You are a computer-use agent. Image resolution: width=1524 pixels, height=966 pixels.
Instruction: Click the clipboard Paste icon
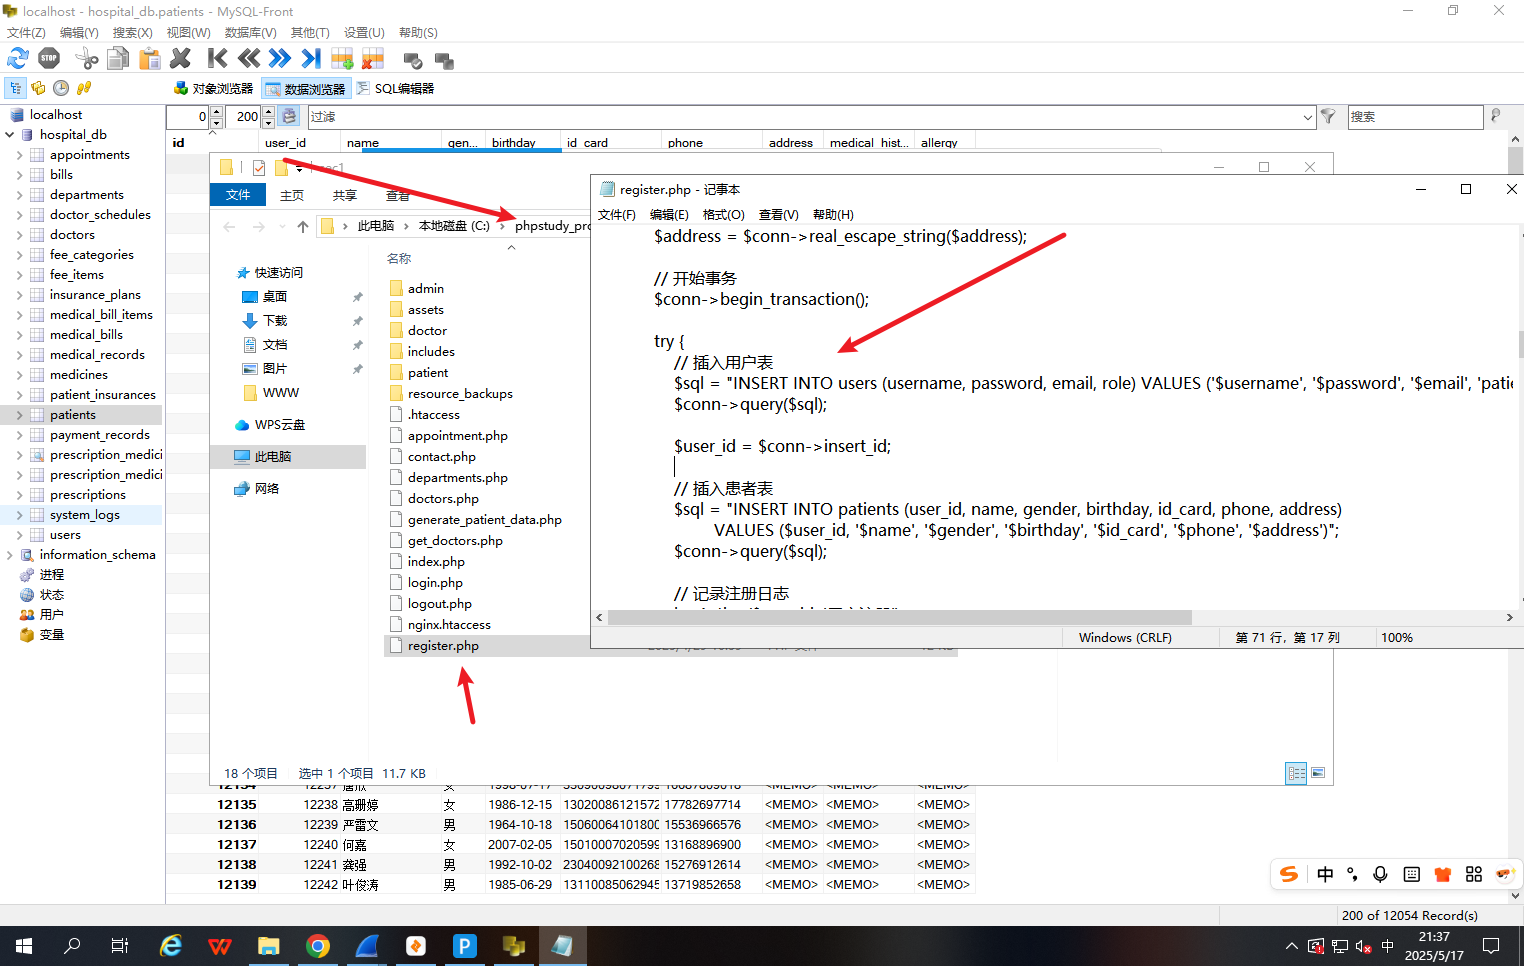[x=150, y=59]
